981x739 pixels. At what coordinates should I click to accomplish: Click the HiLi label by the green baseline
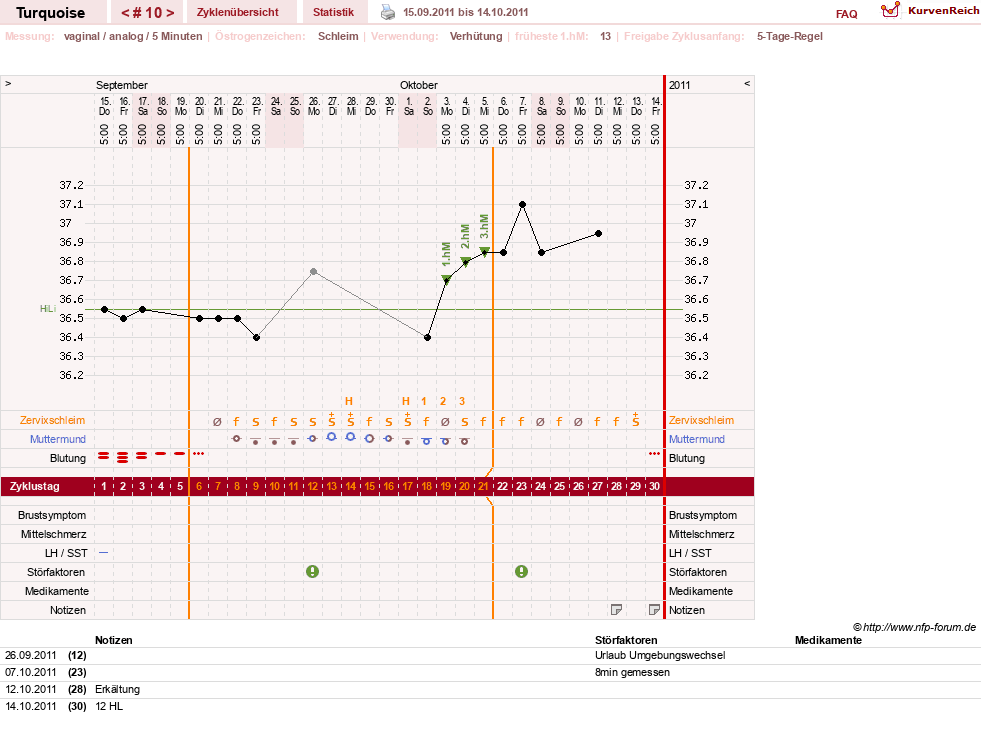48,308
